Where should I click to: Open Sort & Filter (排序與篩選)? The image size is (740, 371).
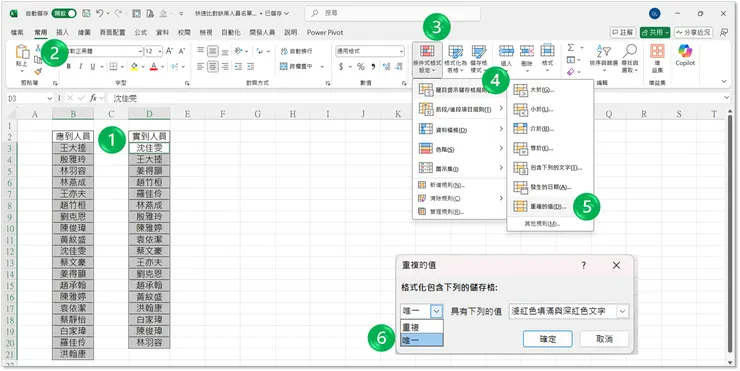tap(603, 58)
